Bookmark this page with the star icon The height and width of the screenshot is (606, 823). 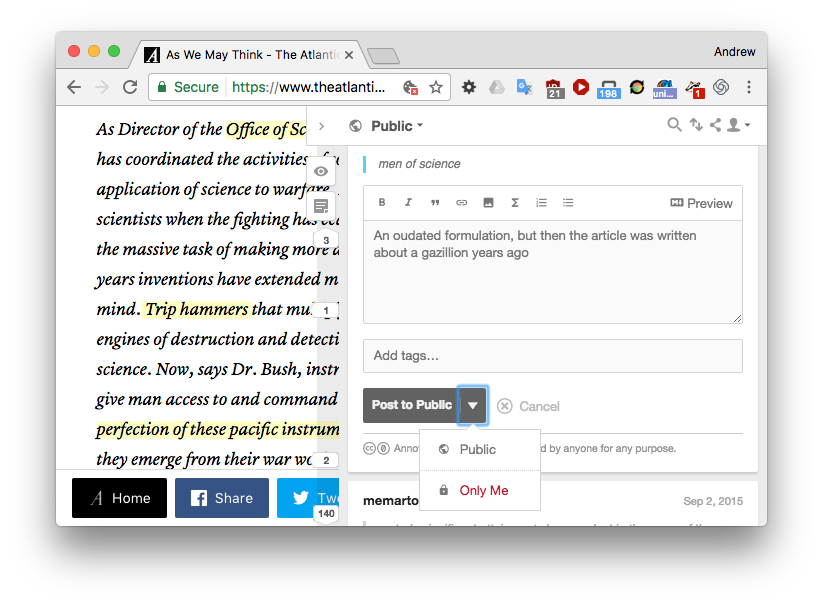coord(436,87)
